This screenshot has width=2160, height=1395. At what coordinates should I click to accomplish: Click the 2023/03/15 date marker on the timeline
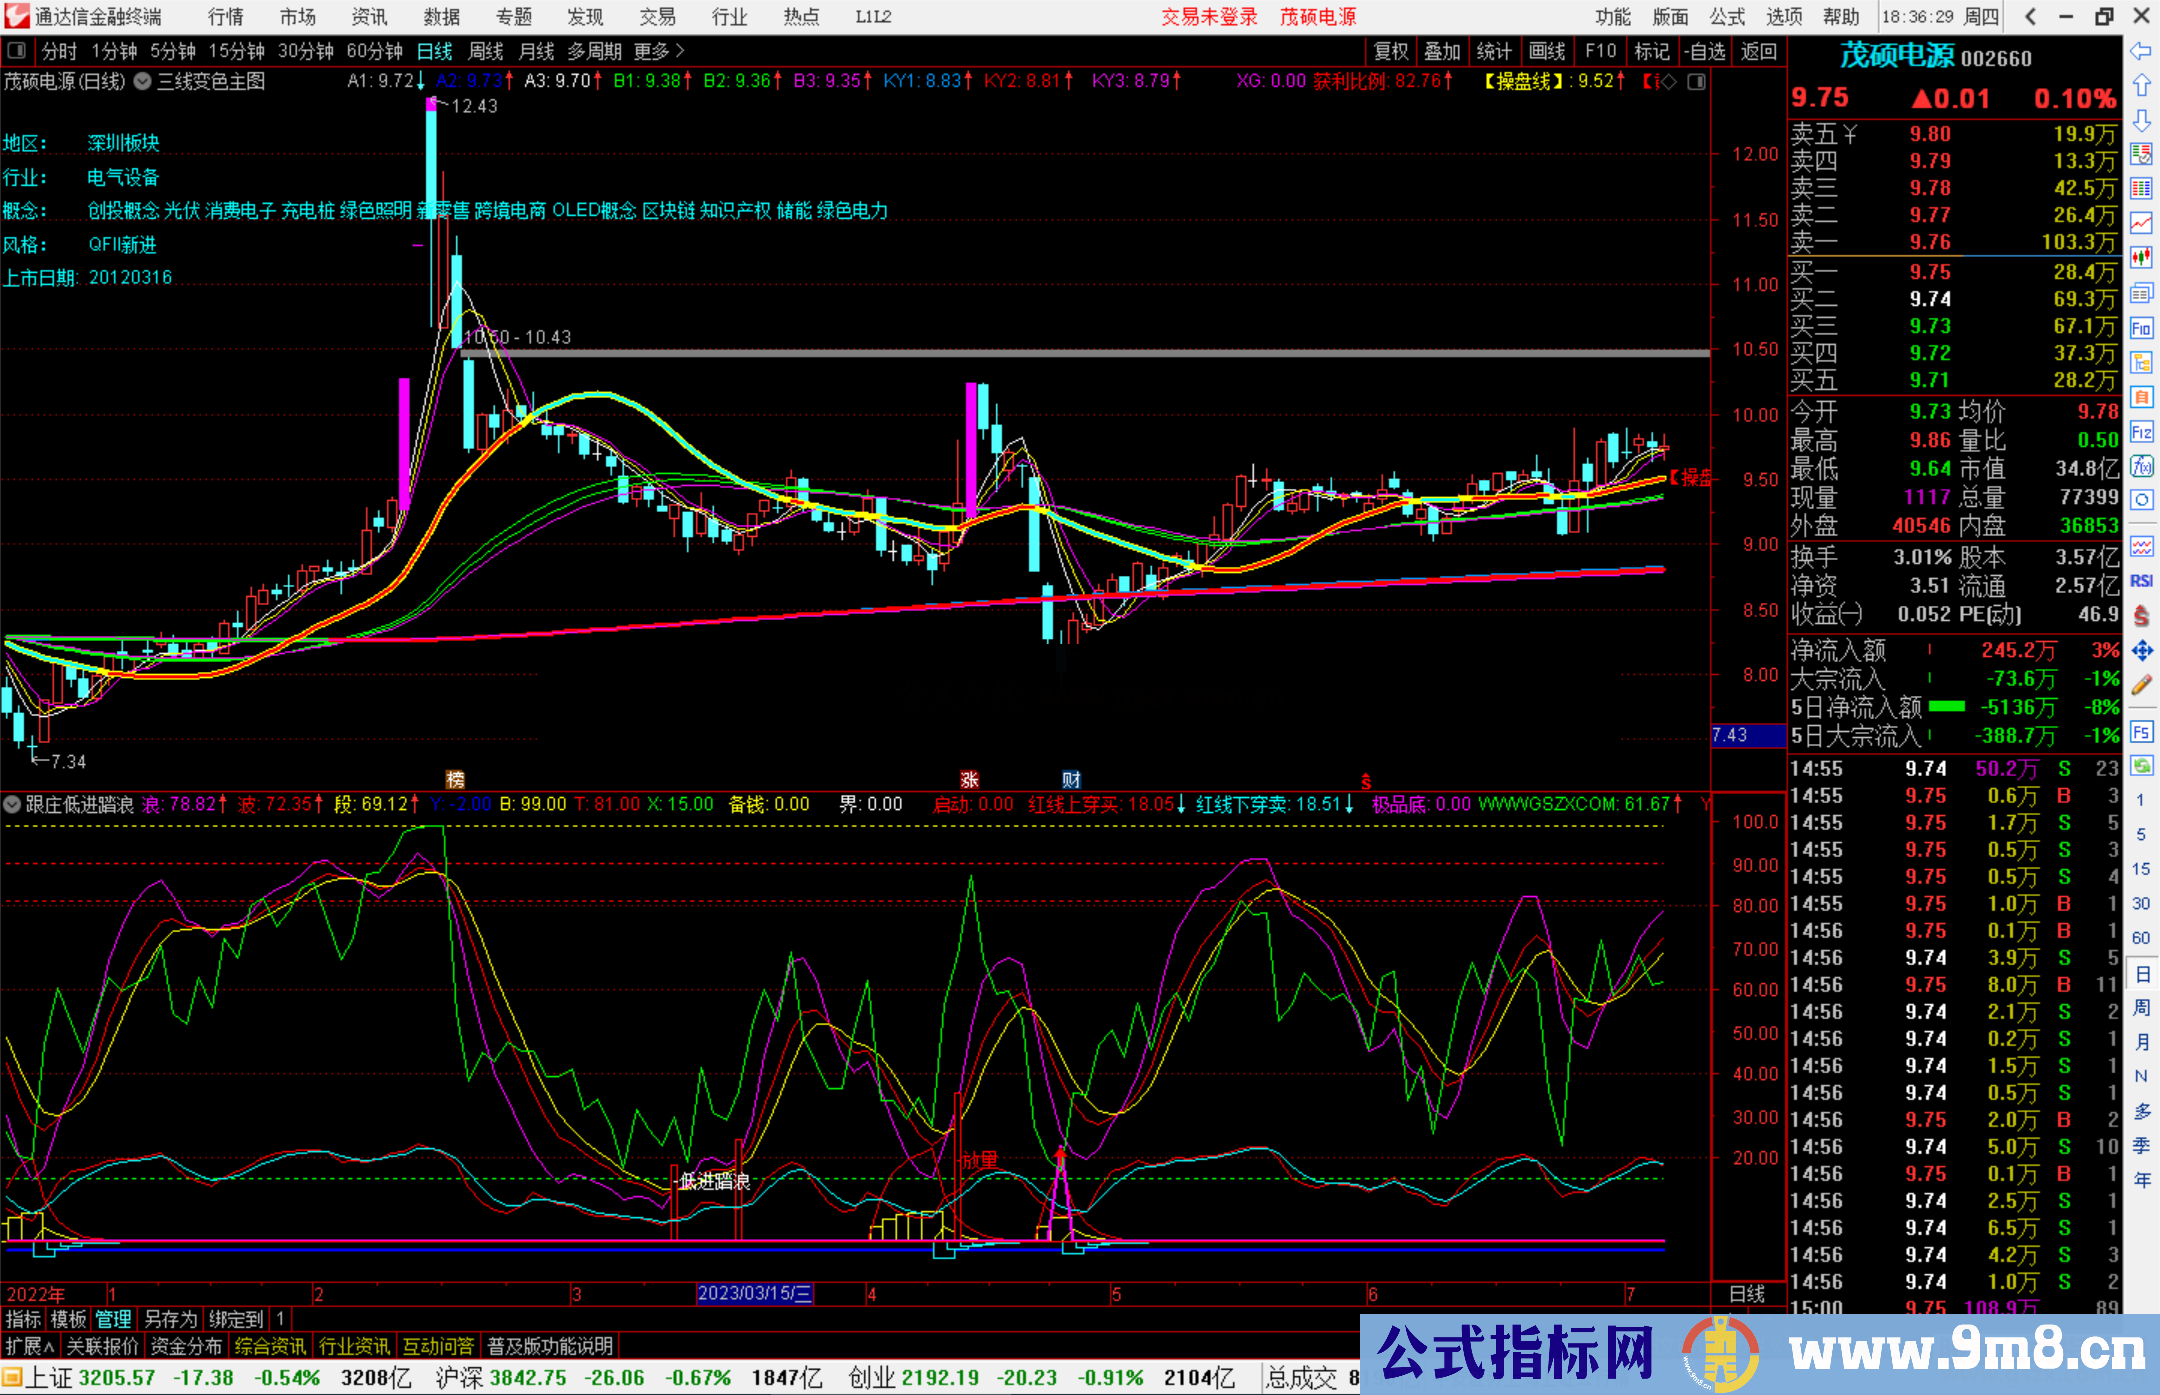click(x=754, y=1293)
